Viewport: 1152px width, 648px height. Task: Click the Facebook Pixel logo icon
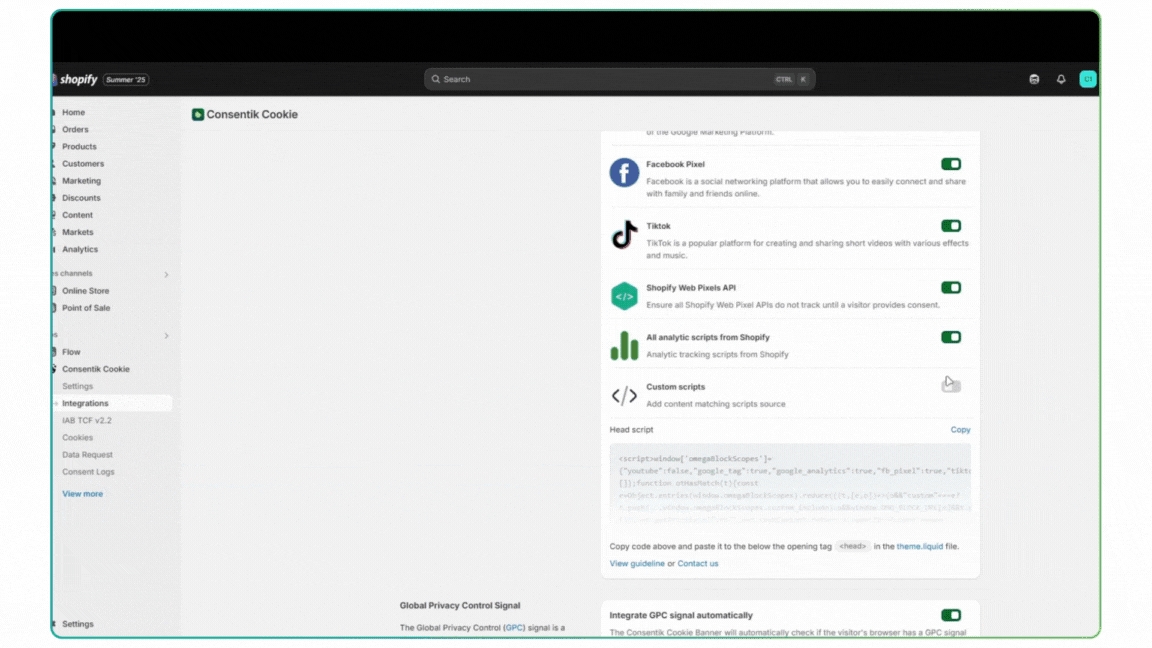624,173
